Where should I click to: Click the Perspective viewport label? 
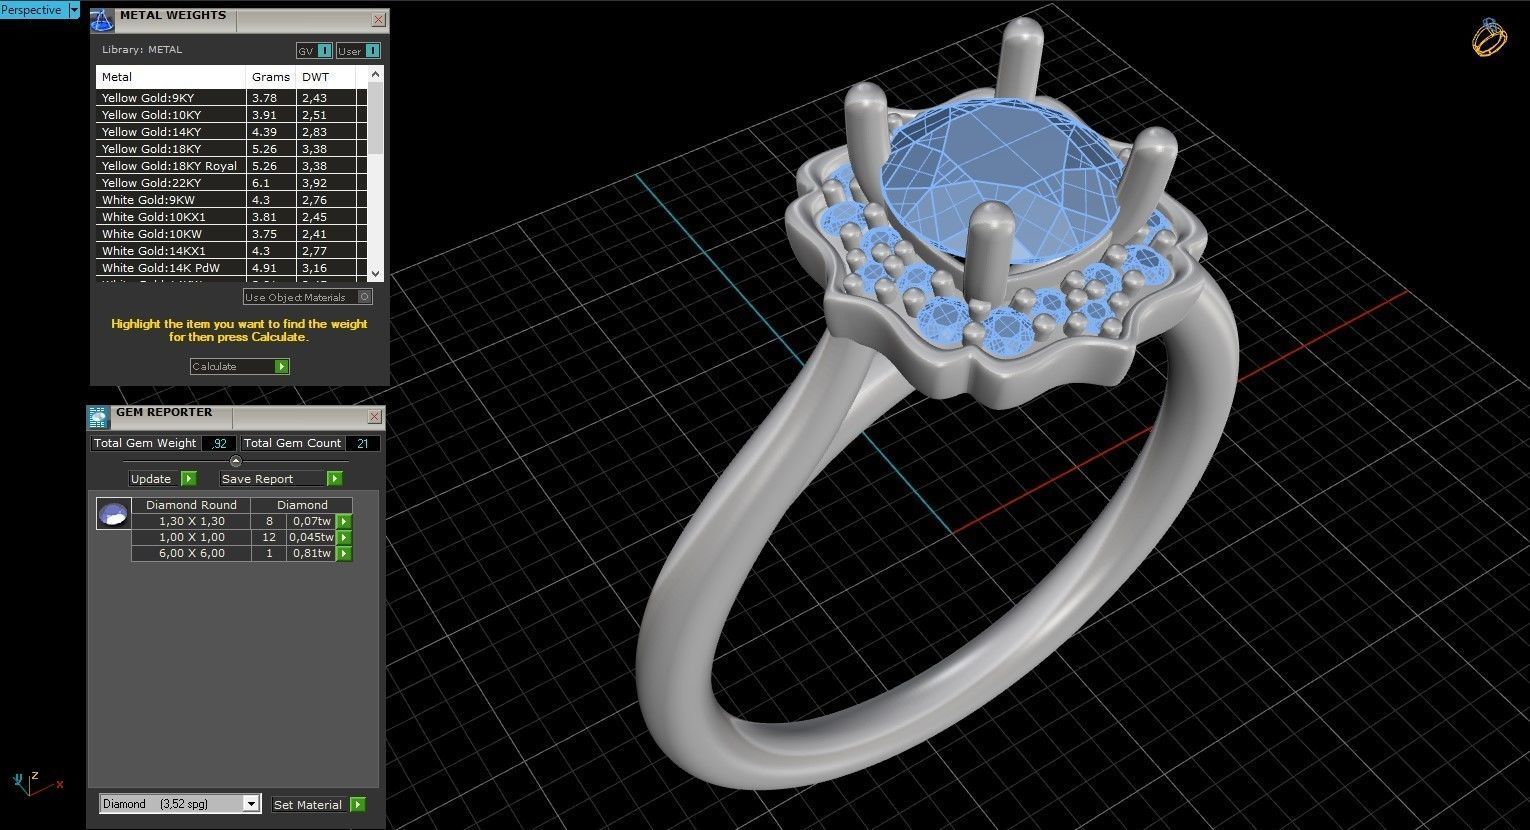pos(32,10)
